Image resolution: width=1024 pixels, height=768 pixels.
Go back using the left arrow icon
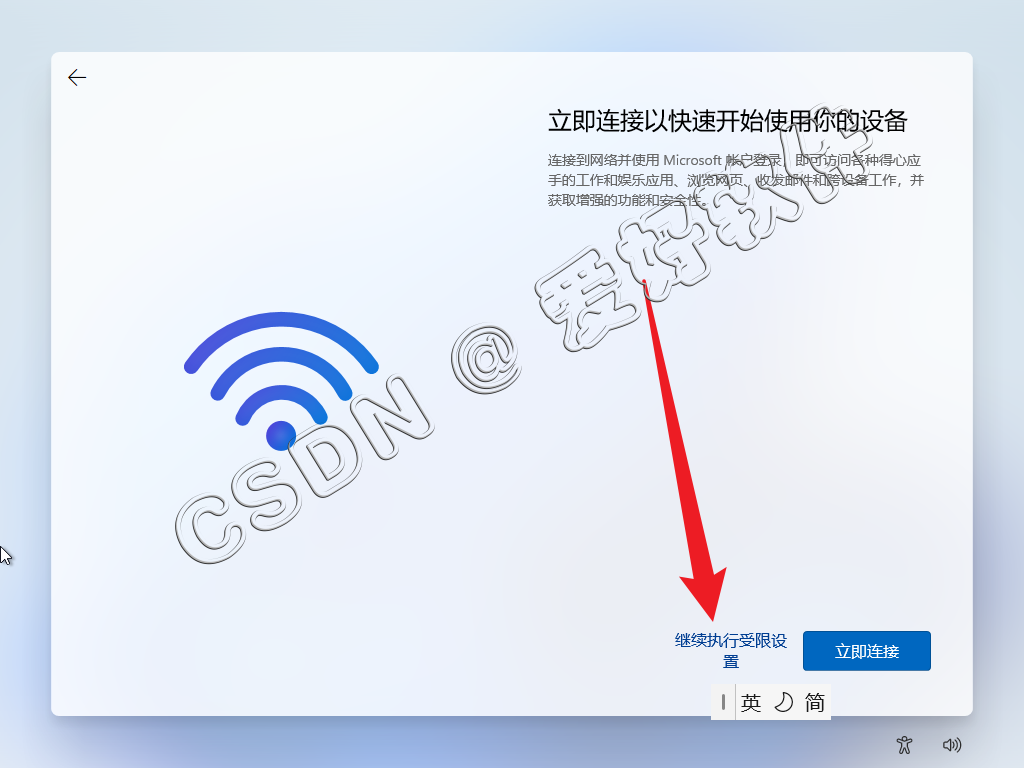pos(77,78)
